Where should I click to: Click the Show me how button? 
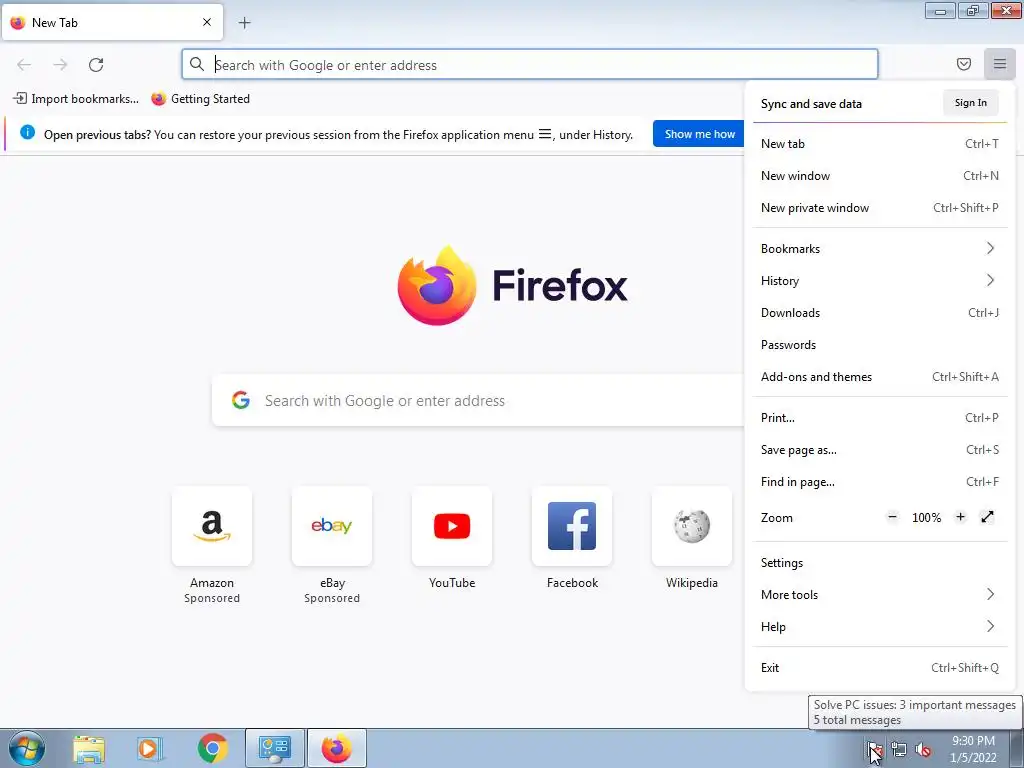point(699,134)
